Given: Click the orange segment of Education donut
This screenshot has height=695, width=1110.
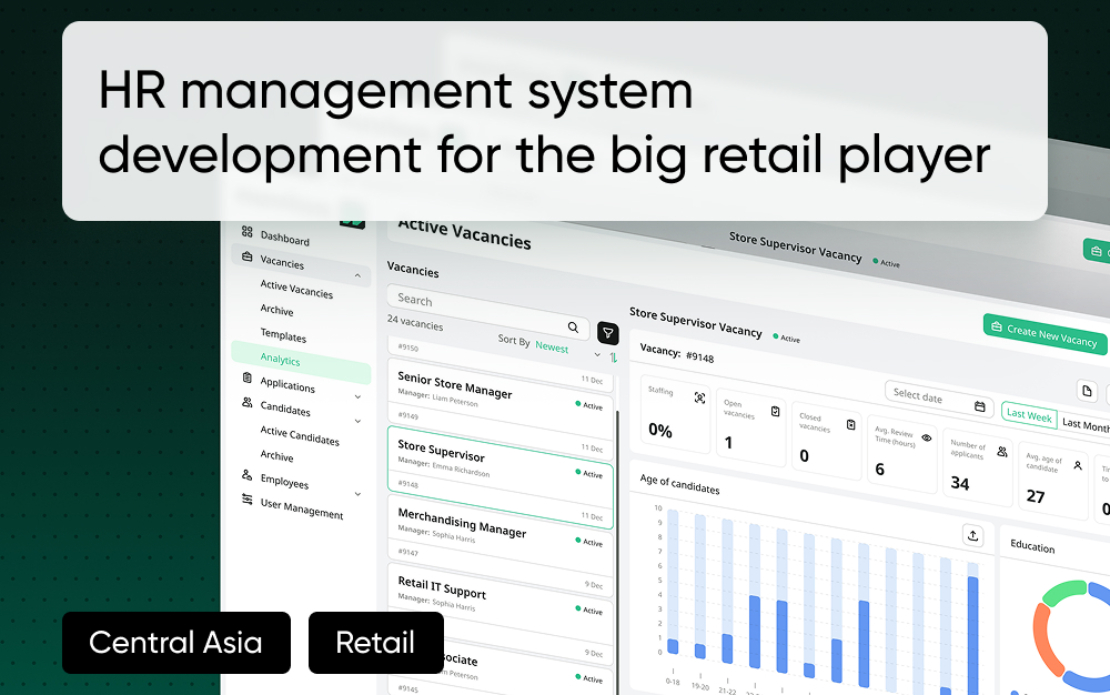Looking at the screenshot, I should 1046,638.
